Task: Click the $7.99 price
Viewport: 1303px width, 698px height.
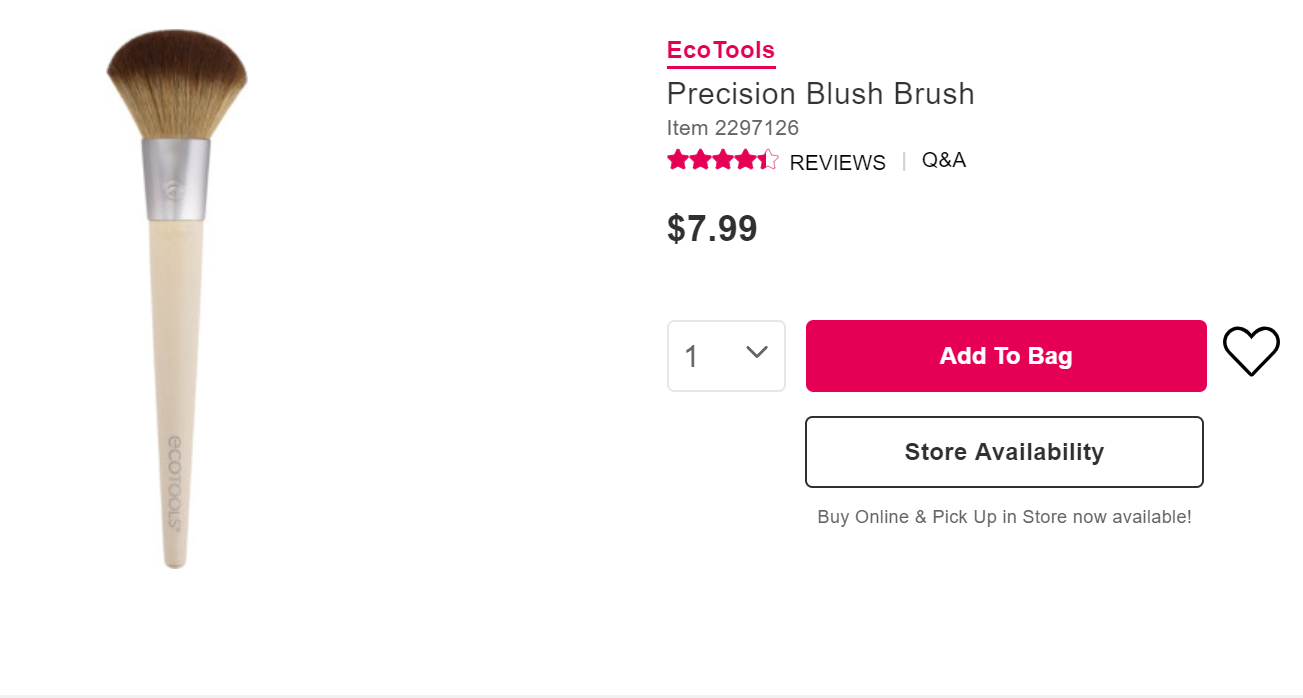Action: (712, 229)
